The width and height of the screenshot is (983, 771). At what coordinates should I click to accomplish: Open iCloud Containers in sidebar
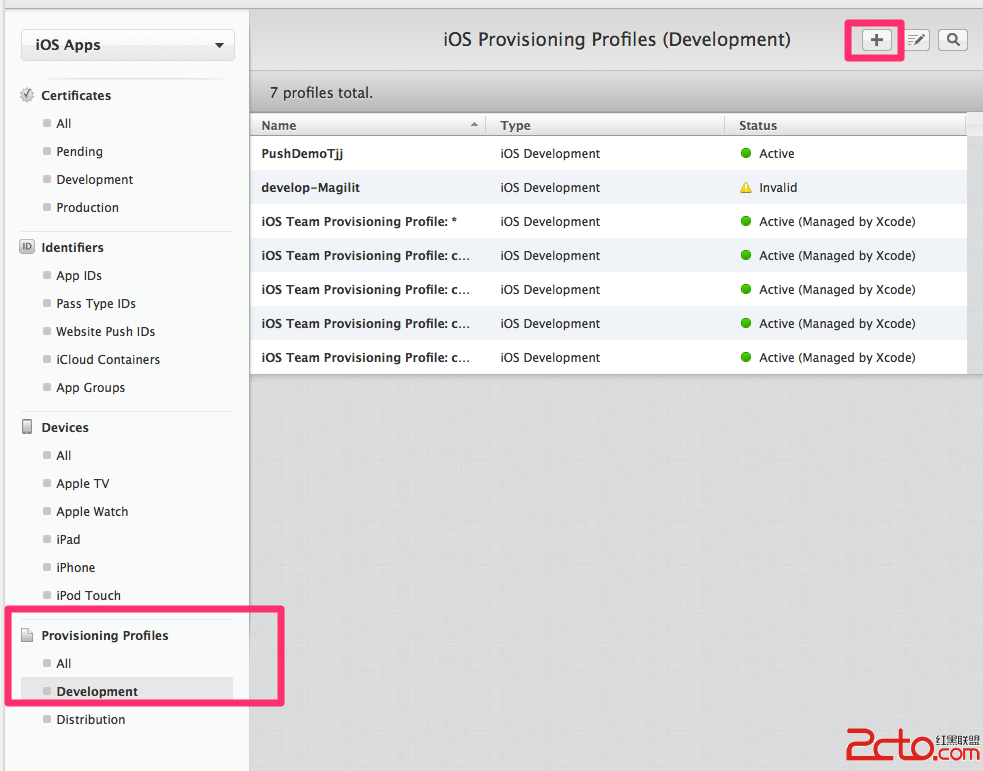click(108, 359)
